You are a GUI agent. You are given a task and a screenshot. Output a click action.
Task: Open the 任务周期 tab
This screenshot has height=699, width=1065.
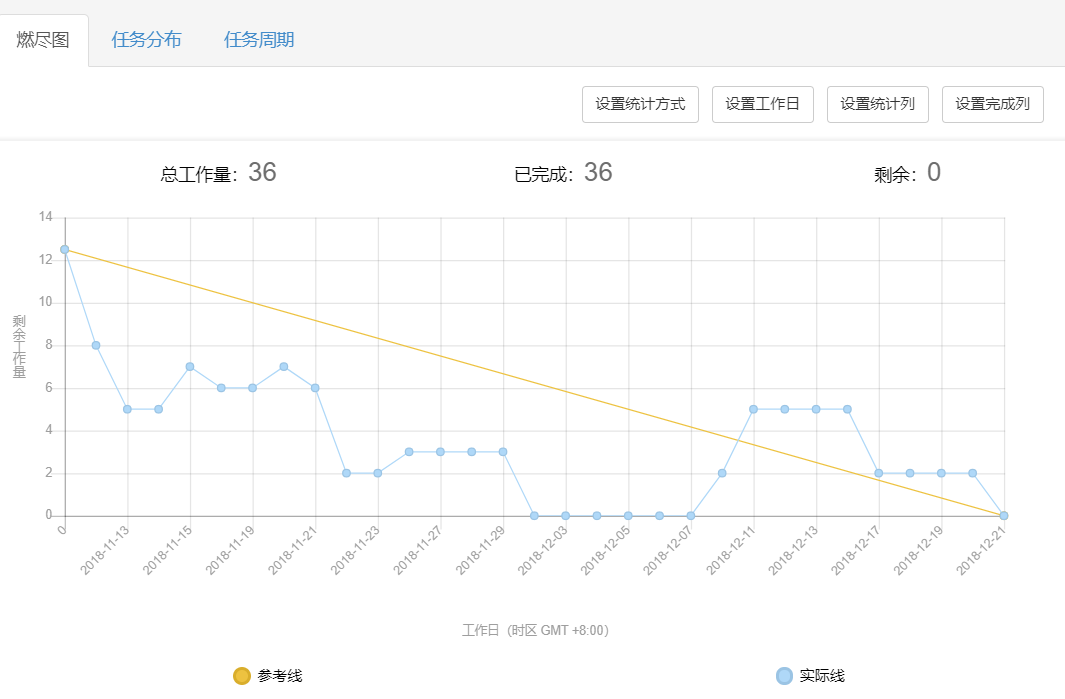(259, 40)
